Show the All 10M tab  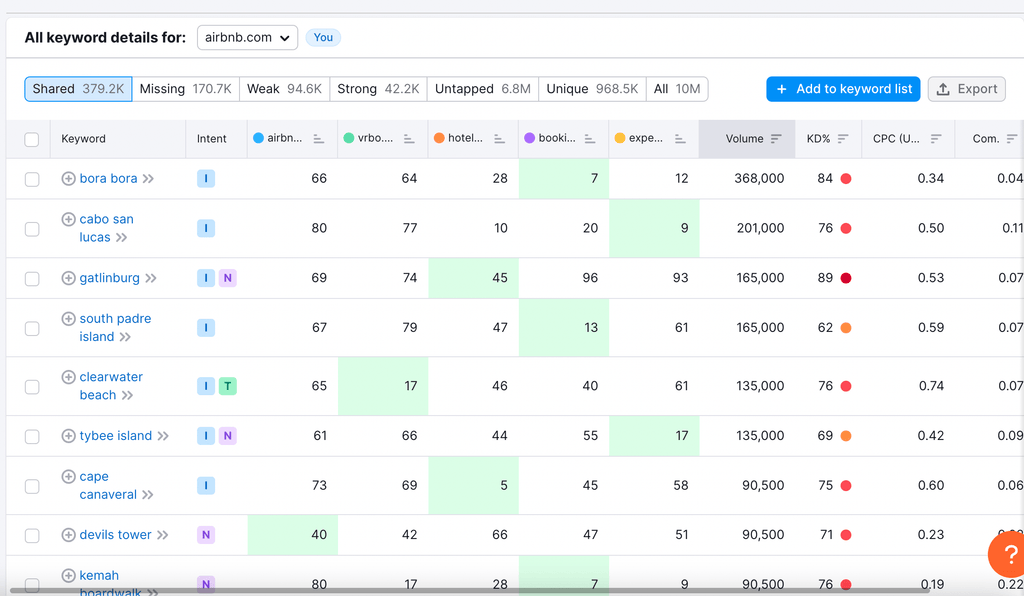677,89
